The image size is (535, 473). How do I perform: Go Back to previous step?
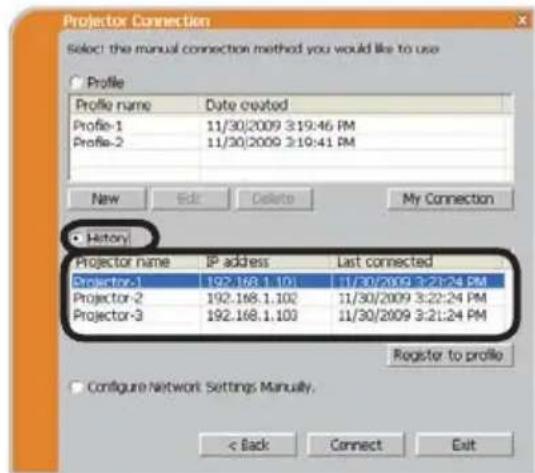248,444
